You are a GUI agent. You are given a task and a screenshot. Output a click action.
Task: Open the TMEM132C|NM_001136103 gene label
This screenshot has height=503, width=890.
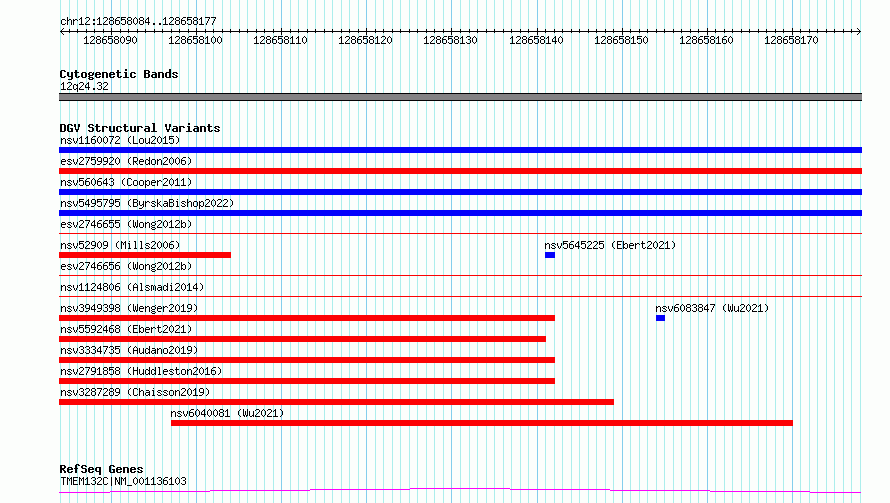pos(123,481)
